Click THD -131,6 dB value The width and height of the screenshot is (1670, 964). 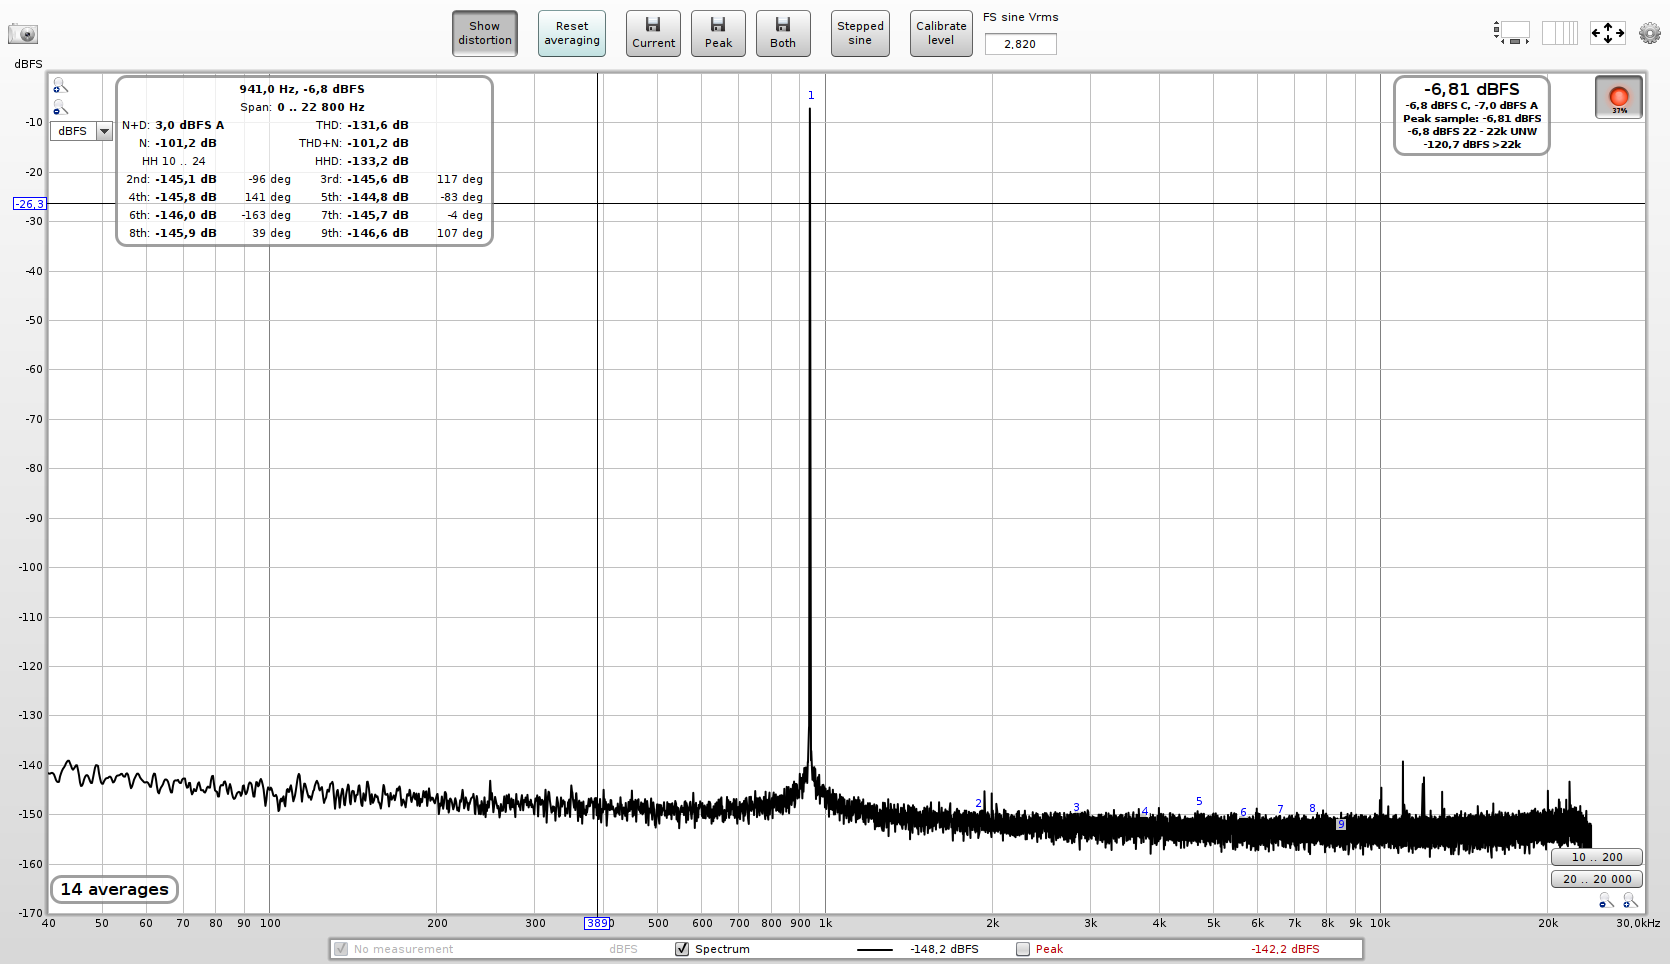[x=378, y=125]
